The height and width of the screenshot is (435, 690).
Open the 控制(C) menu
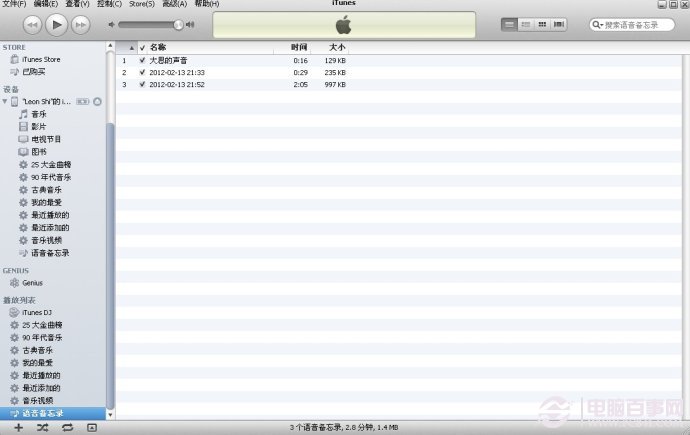[109, 4]
